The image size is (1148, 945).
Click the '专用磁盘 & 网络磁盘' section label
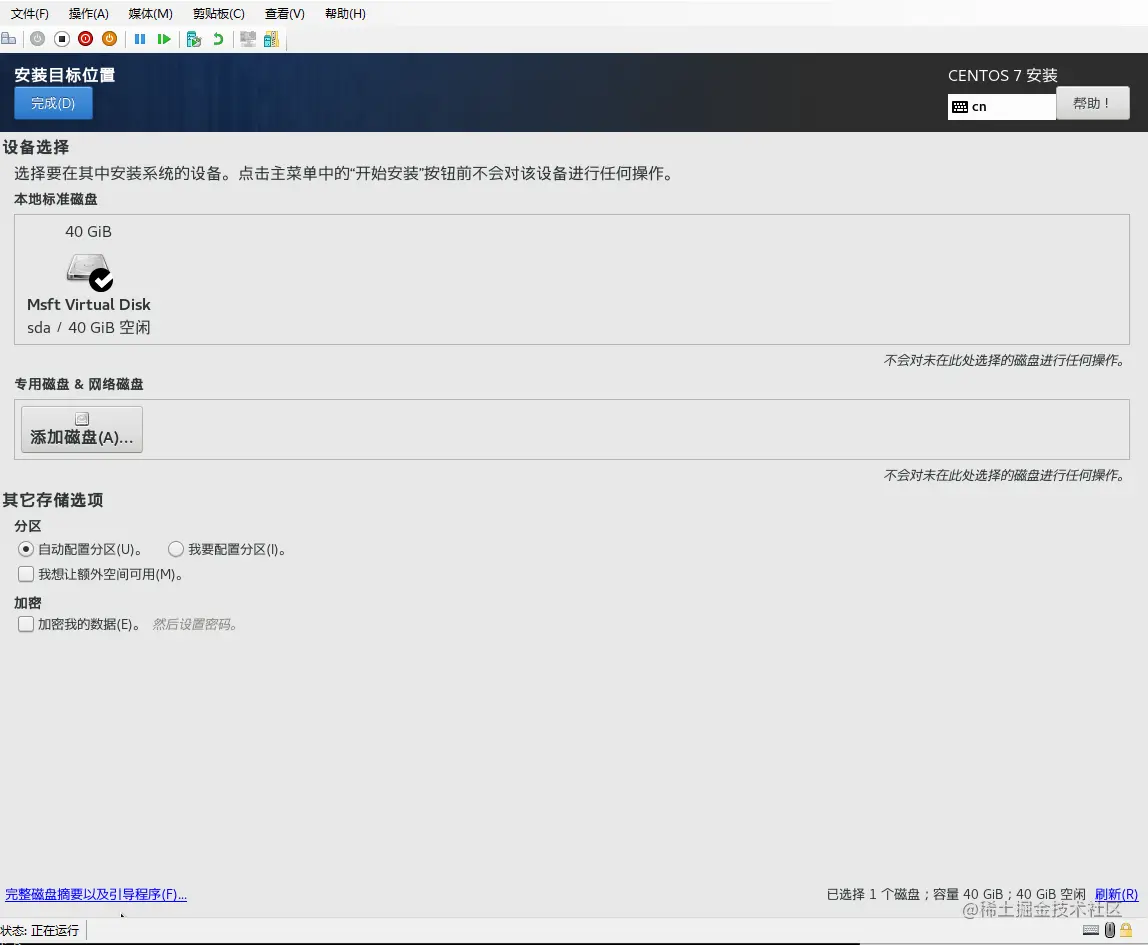coord(79,384)
